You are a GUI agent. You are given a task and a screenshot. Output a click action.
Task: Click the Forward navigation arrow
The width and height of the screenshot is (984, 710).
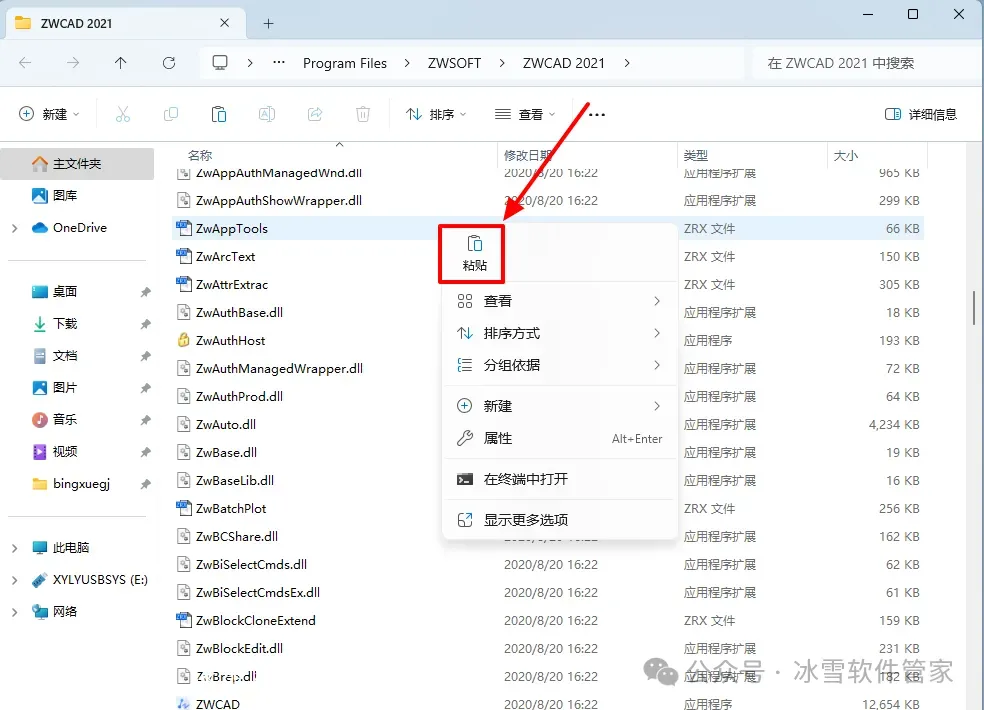pos(73,63)
